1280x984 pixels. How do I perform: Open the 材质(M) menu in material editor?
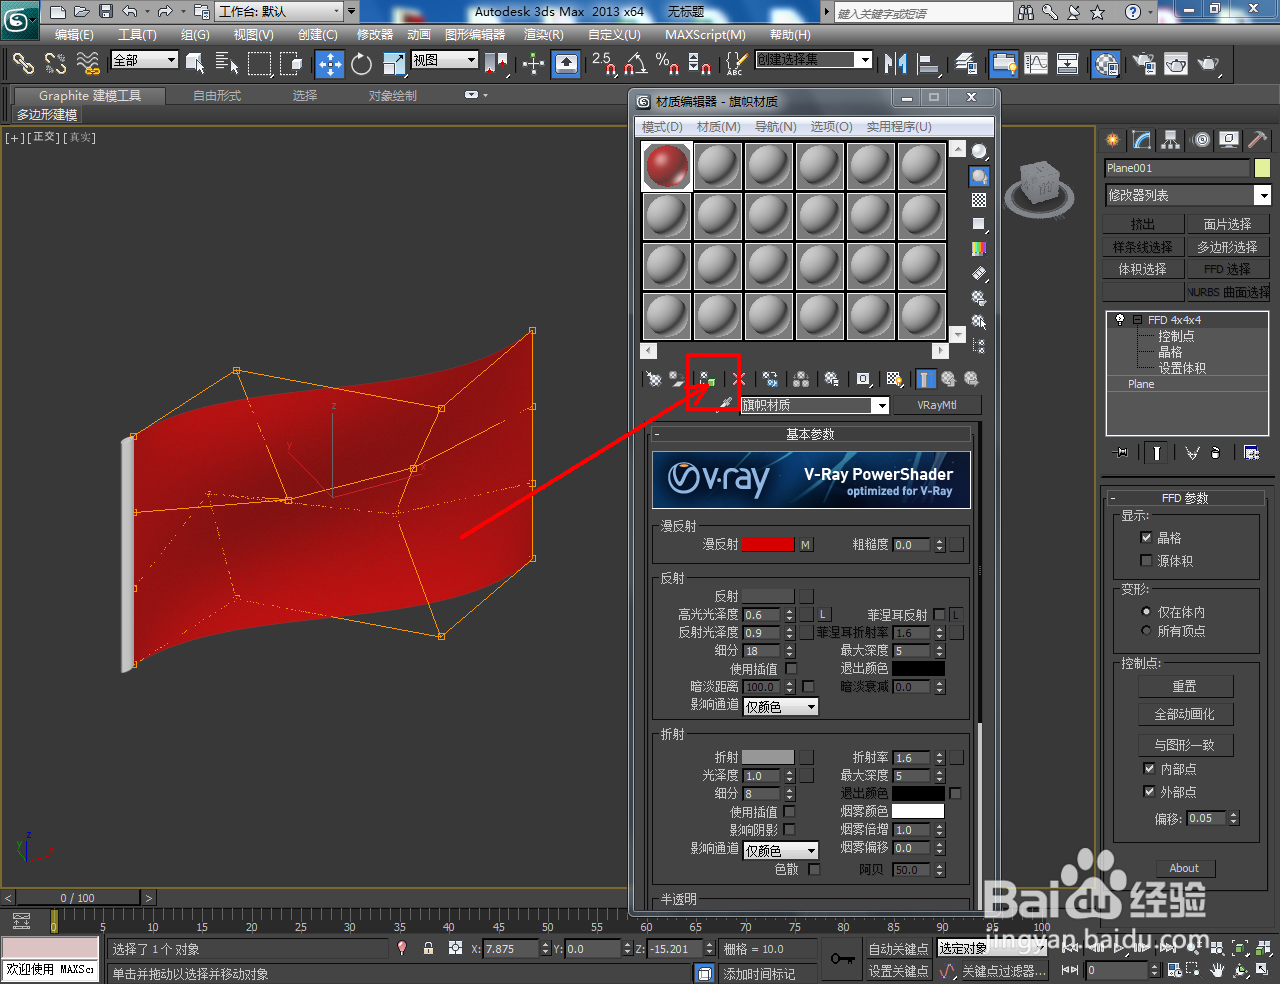(x=718, y=127)
